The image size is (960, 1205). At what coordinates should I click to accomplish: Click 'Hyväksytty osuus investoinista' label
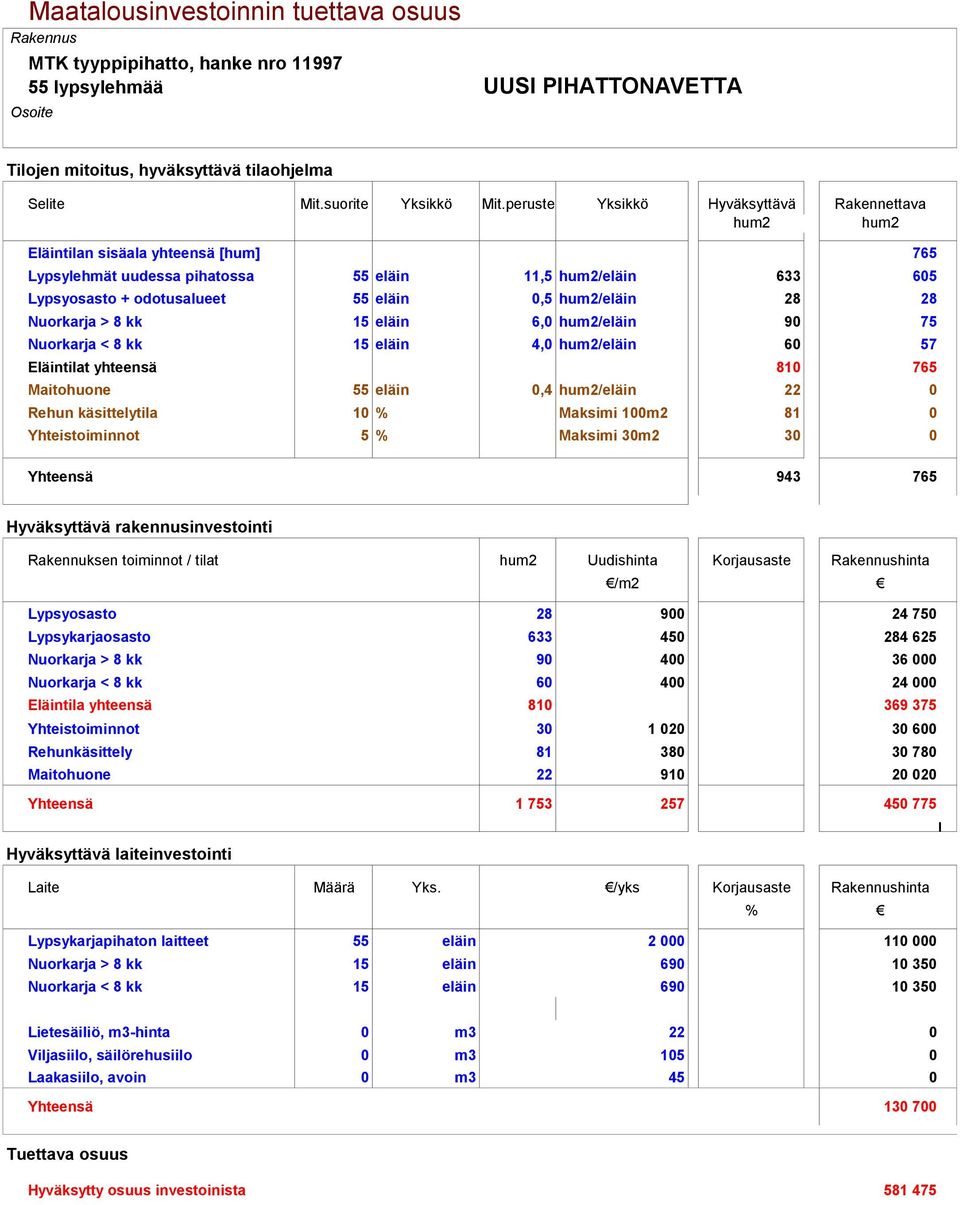[137, 1191]
